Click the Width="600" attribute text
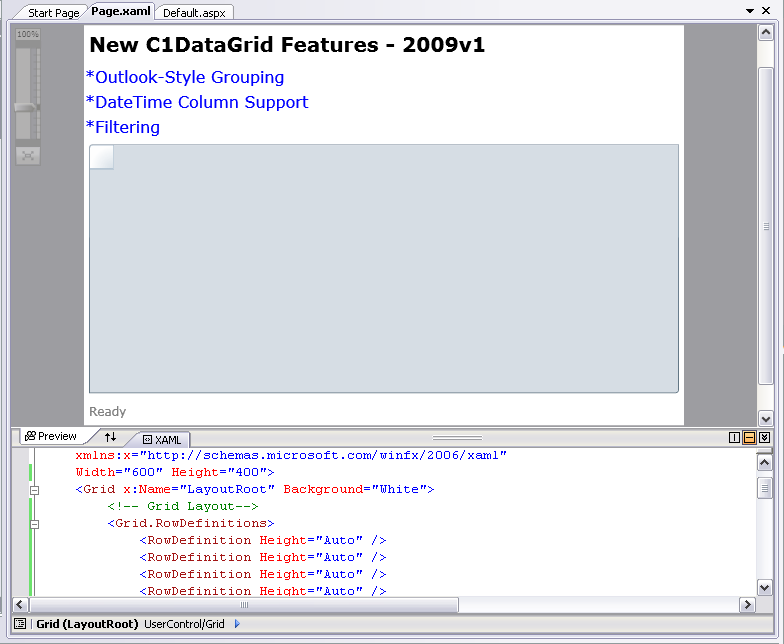 [119, 472]
